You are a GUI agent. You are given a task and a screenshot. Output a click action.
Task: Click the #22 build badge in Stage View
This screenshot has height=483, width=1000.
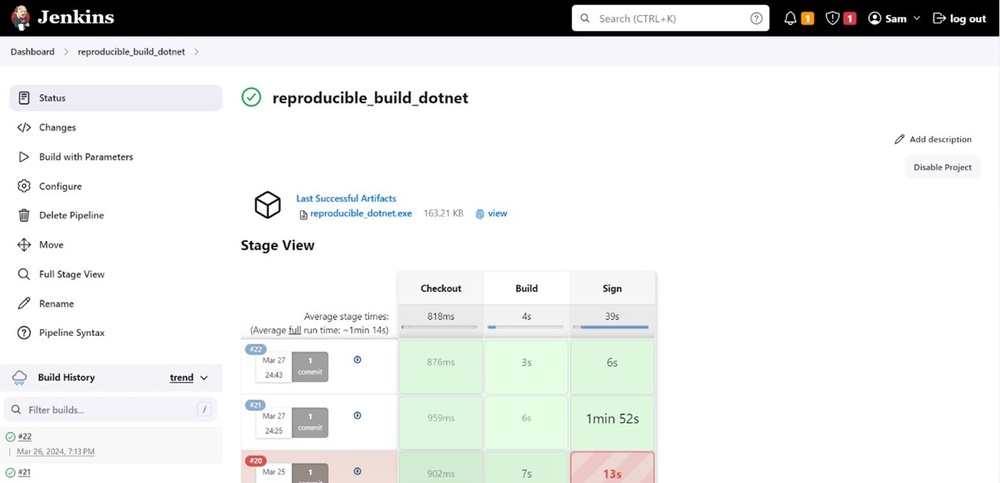[x=256, y=349]
